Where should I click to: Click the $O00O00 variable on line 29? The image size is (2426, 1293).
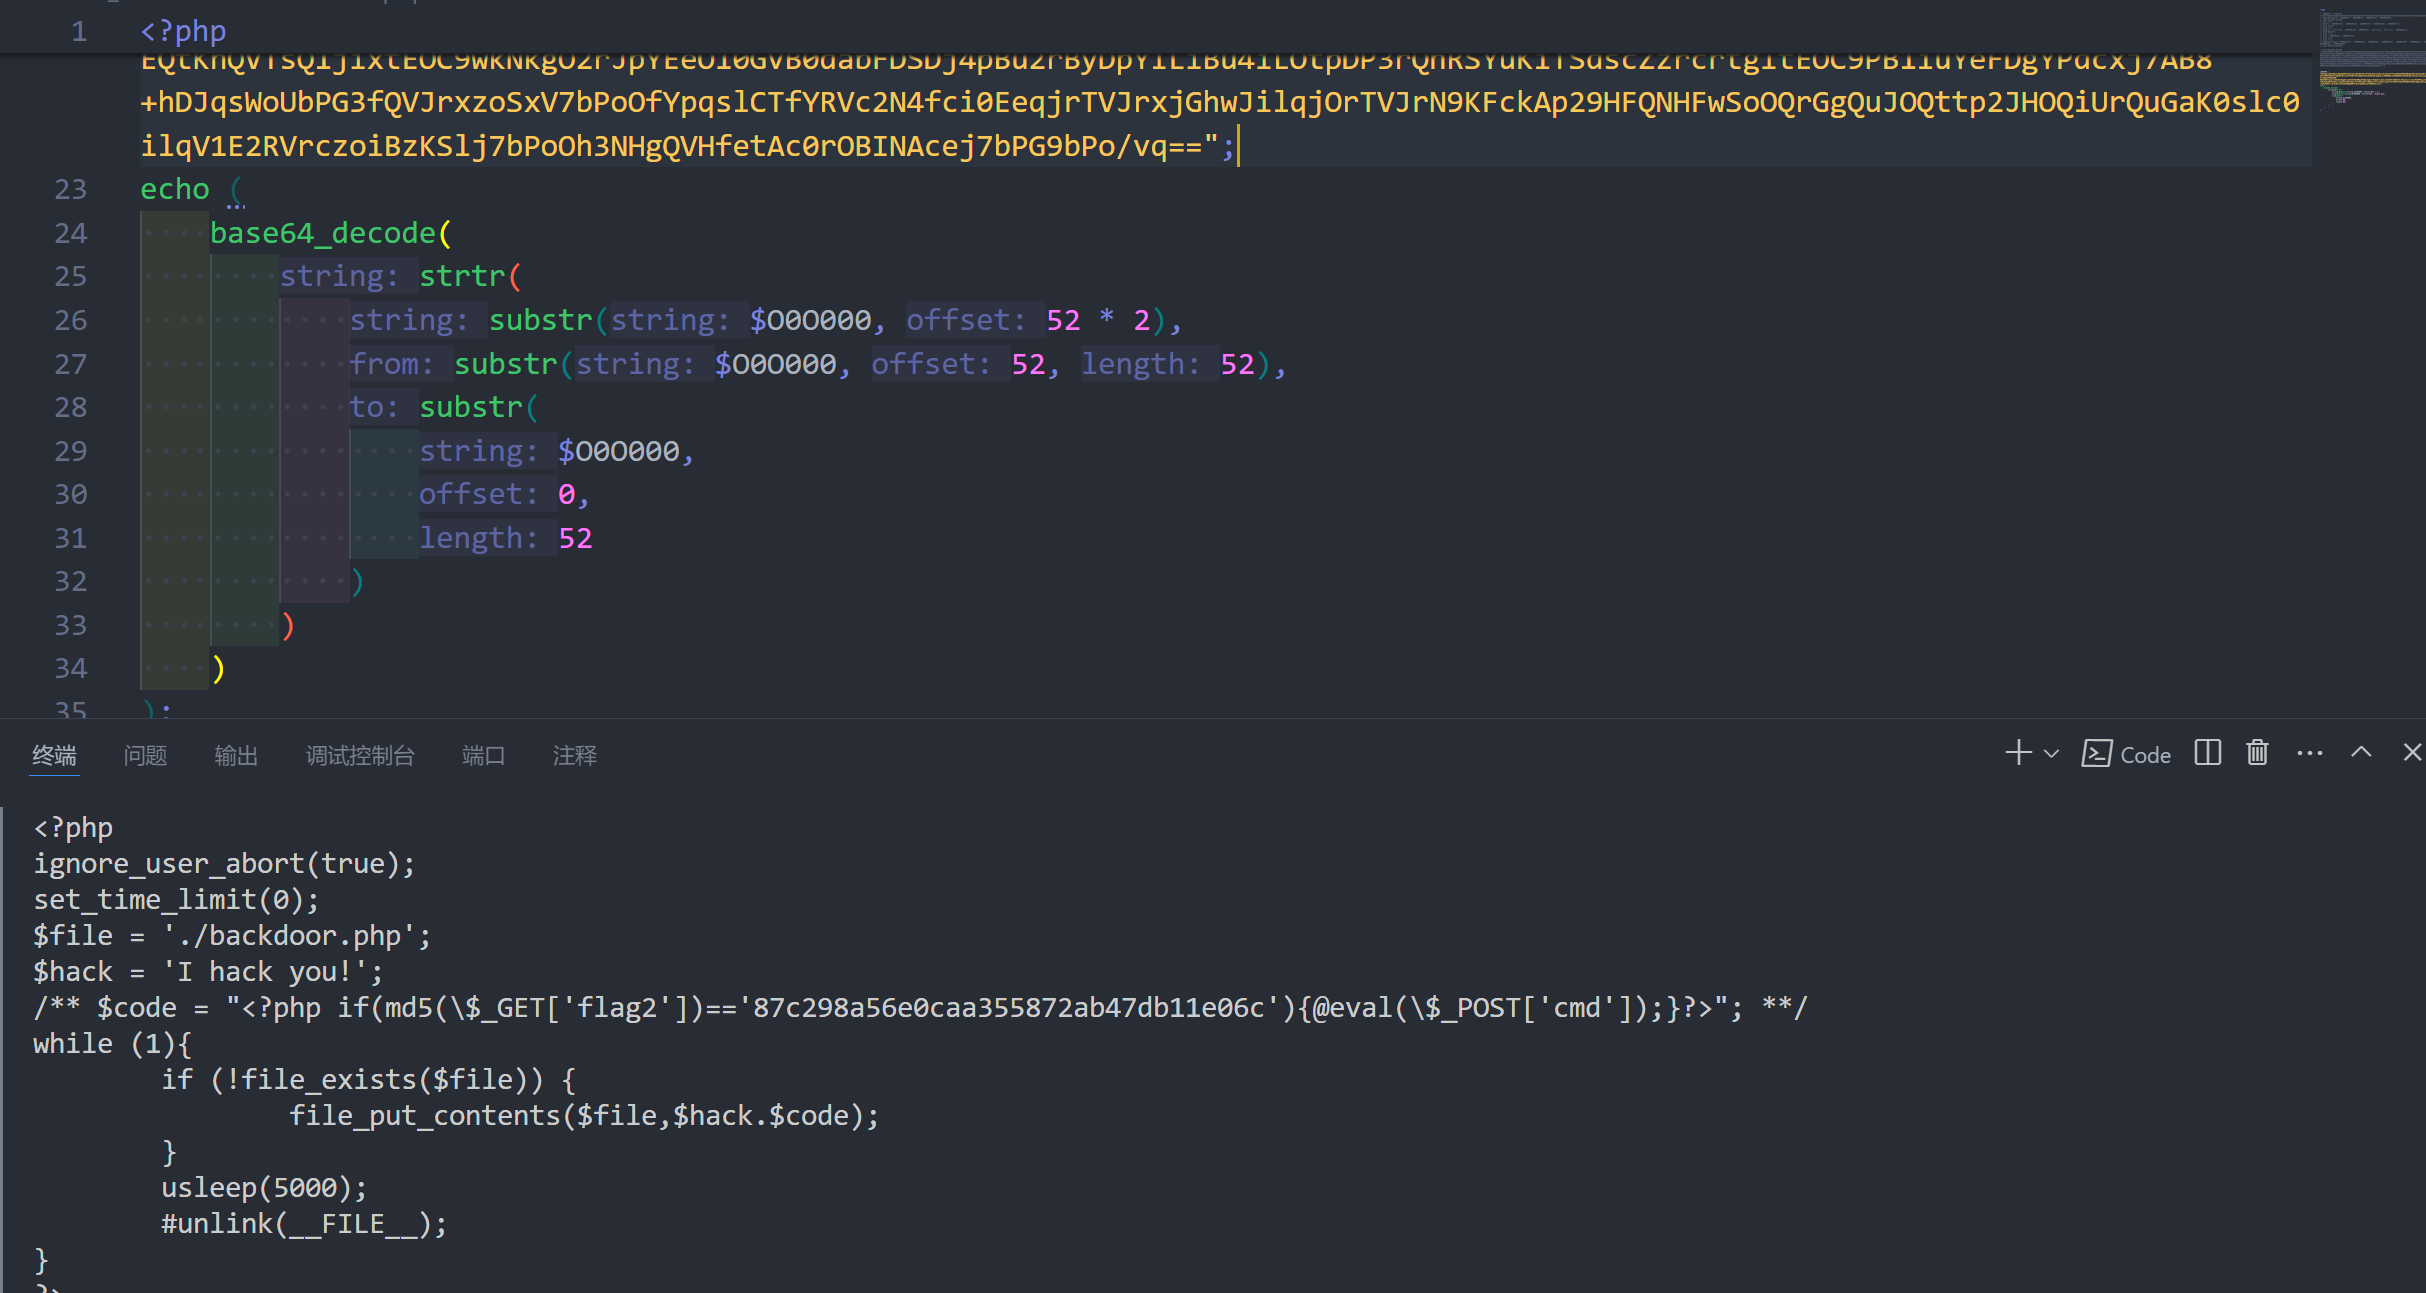pyautogui.click(x=619, y=451)
